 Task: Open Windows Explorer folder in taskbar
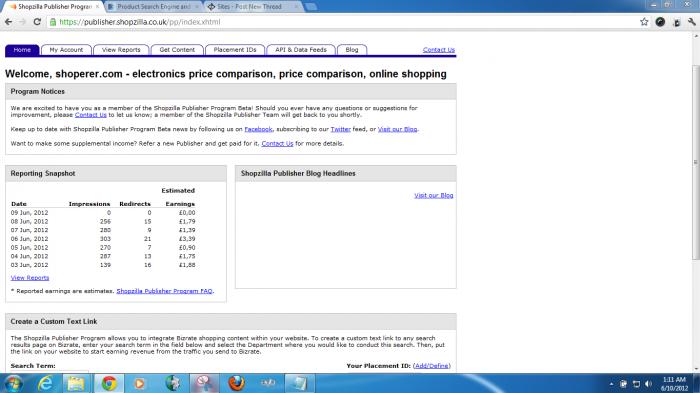point(76,383)
